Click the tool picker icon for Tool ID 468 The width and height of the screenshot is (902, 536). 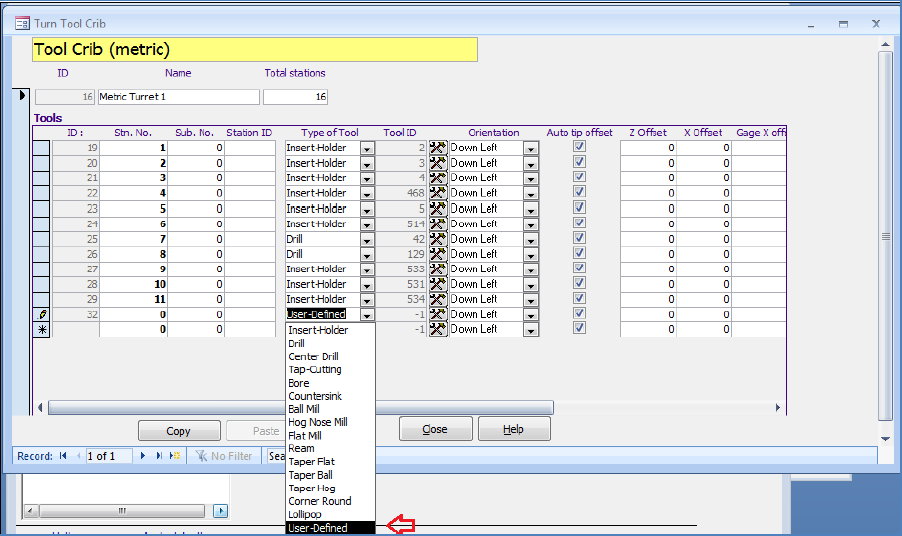click(x=437, y=193)
